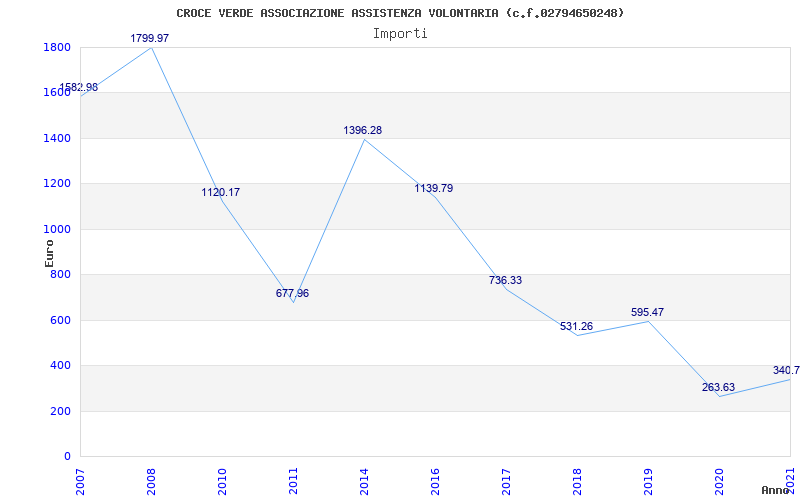
Task: Click the 677.96 data point label
Action: [x=292, y=293]
